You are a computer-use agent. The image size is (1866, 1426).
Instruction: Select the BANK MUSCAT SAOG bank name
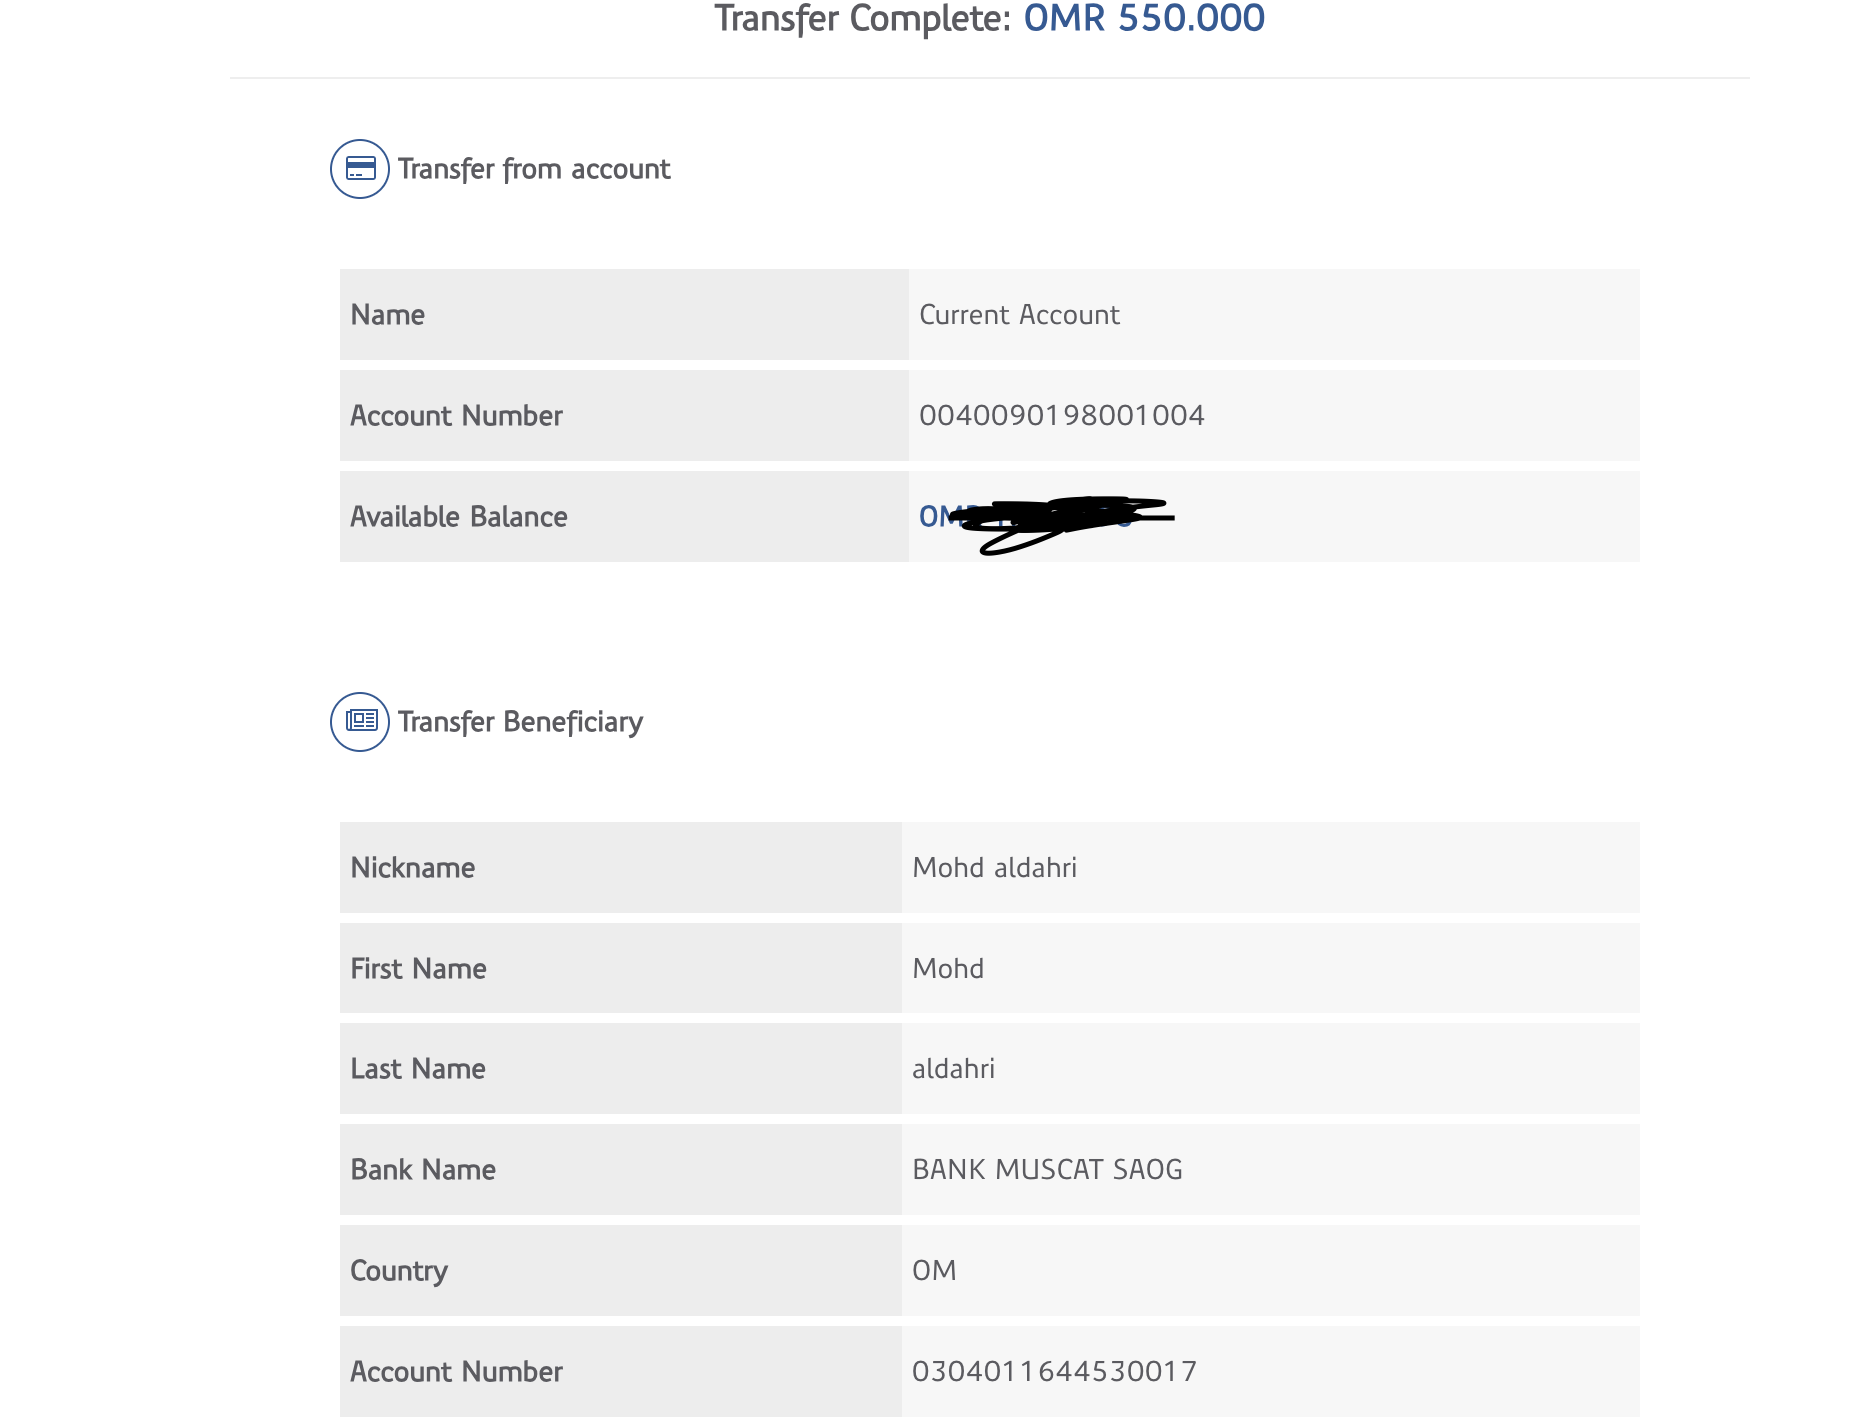tap(1047, 1170)
